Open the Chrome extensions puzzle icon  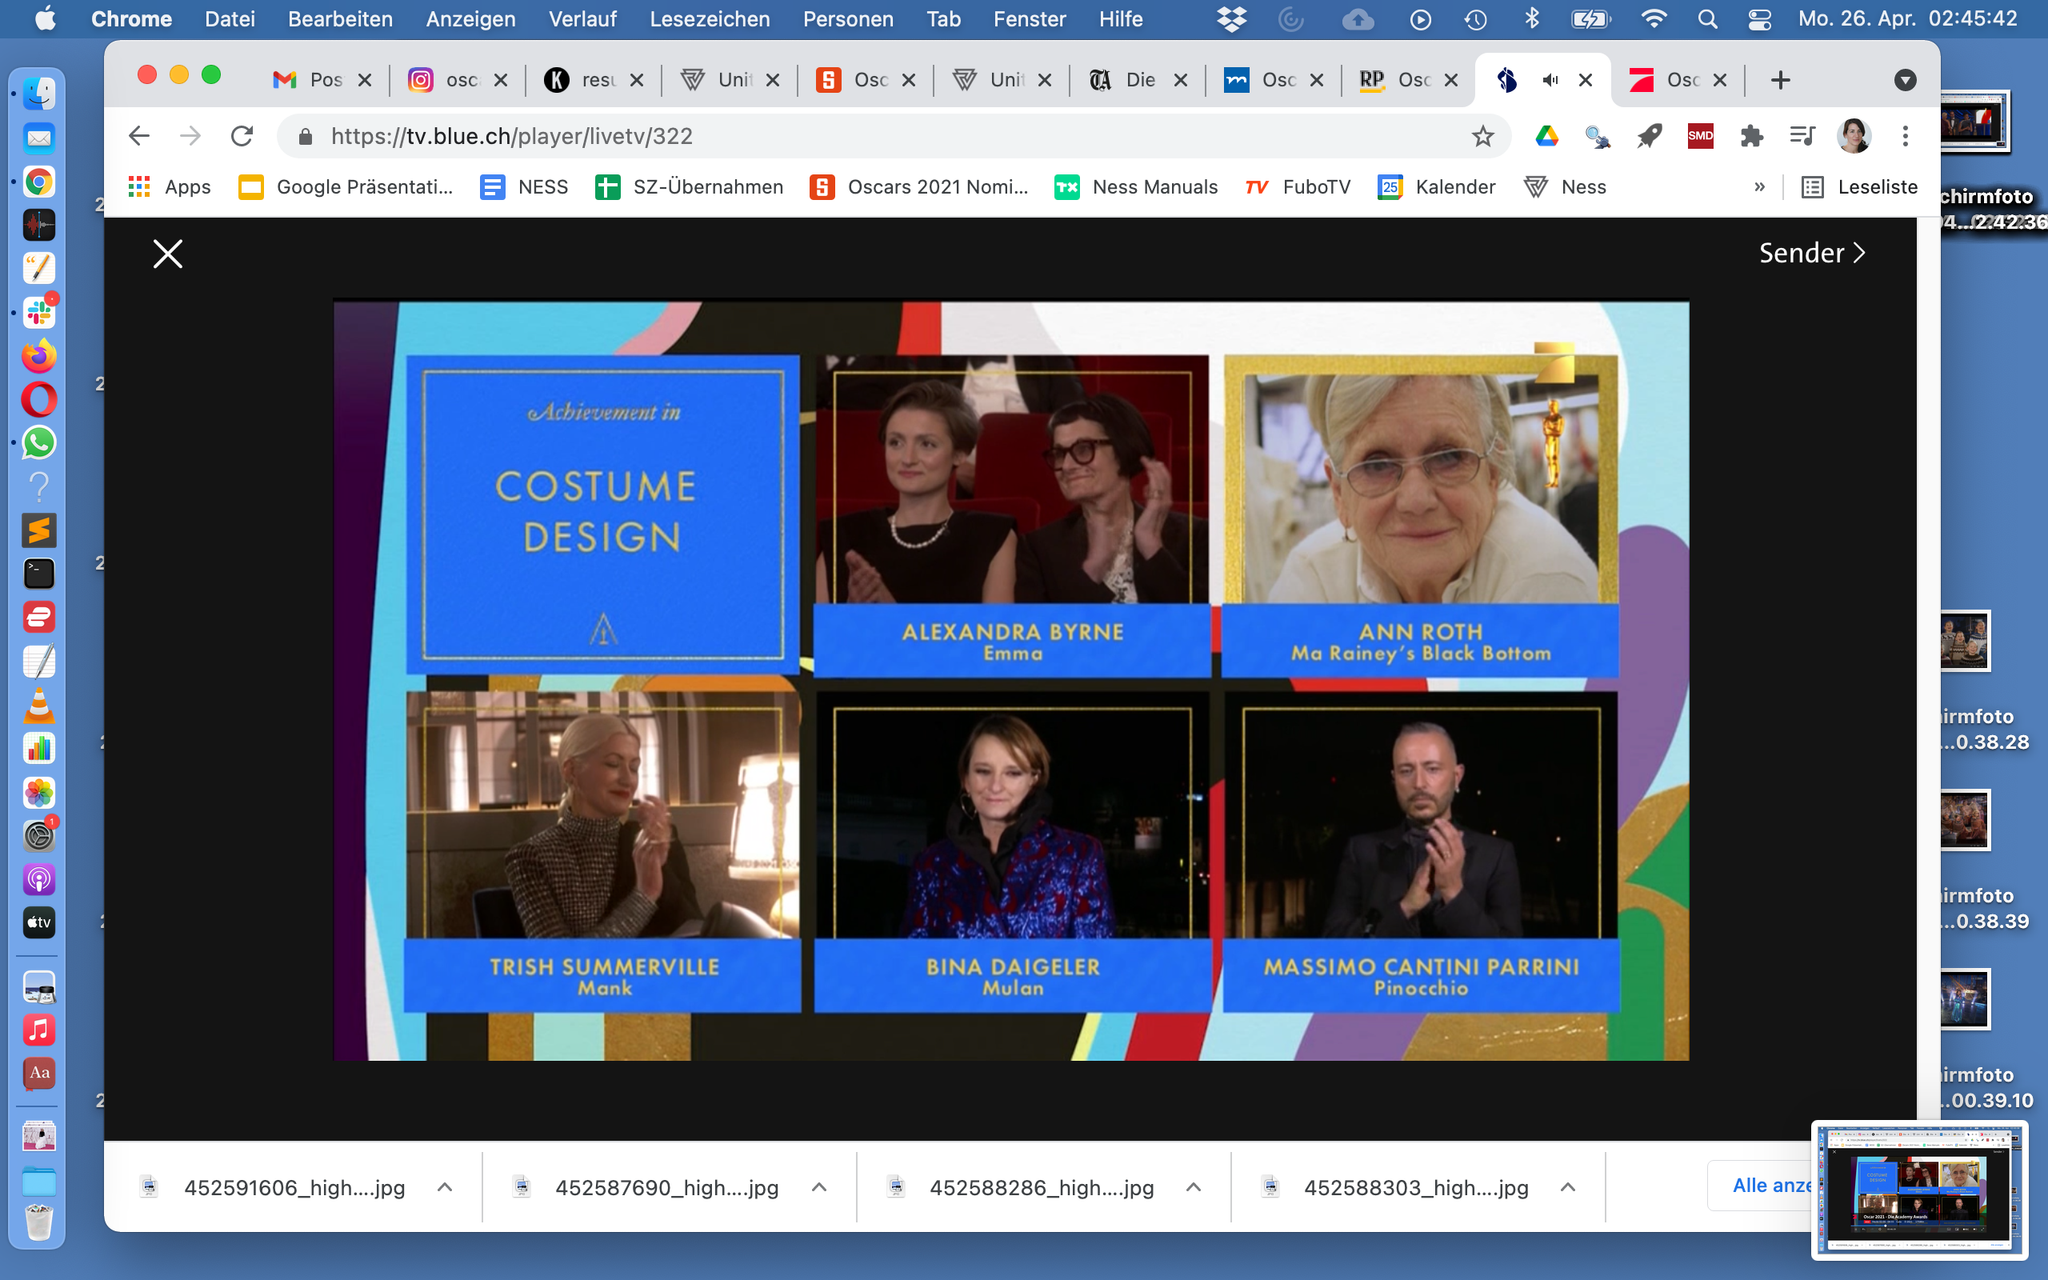tap(1751, 137)
